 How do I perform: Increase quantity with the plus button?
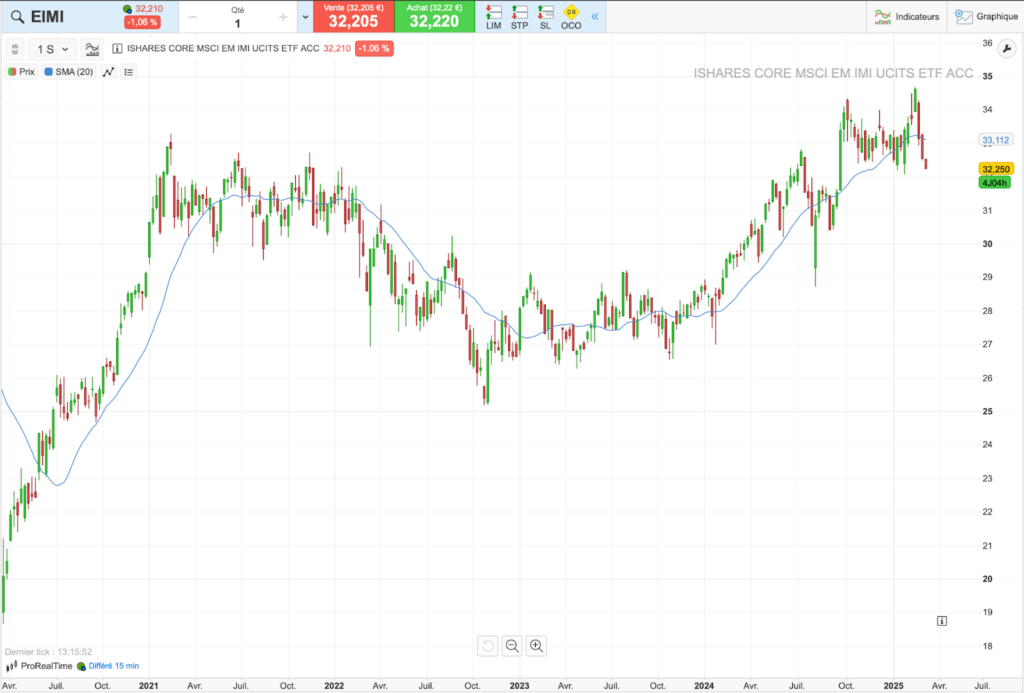(x=283, y=17)
